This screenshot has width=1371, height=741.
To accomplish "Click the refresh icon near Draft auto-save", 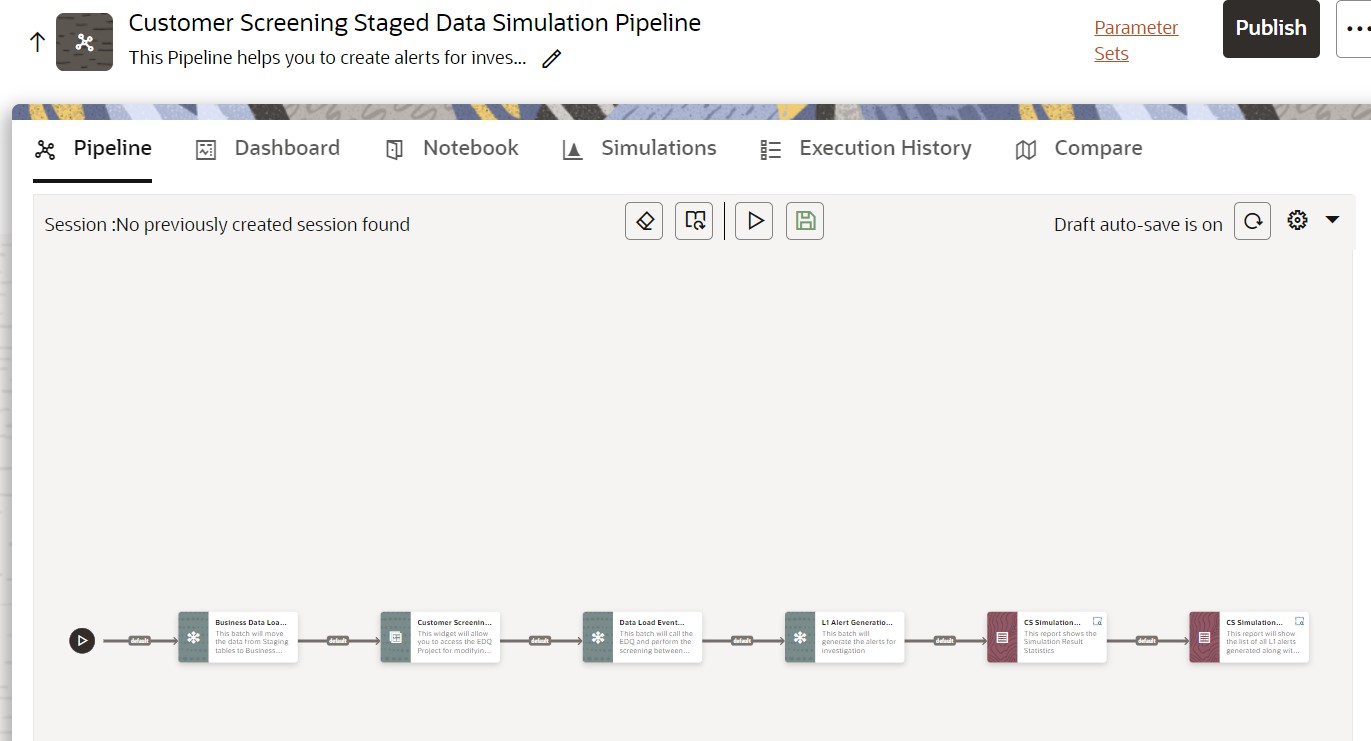I will (1252, 220).
